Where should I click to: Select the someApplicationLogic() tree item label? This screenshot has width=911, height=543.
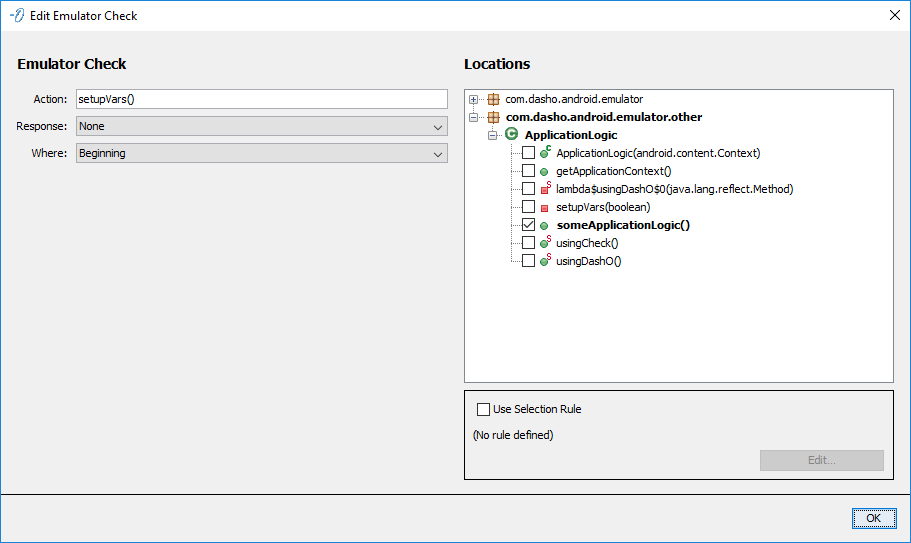[x=623, y=225]
